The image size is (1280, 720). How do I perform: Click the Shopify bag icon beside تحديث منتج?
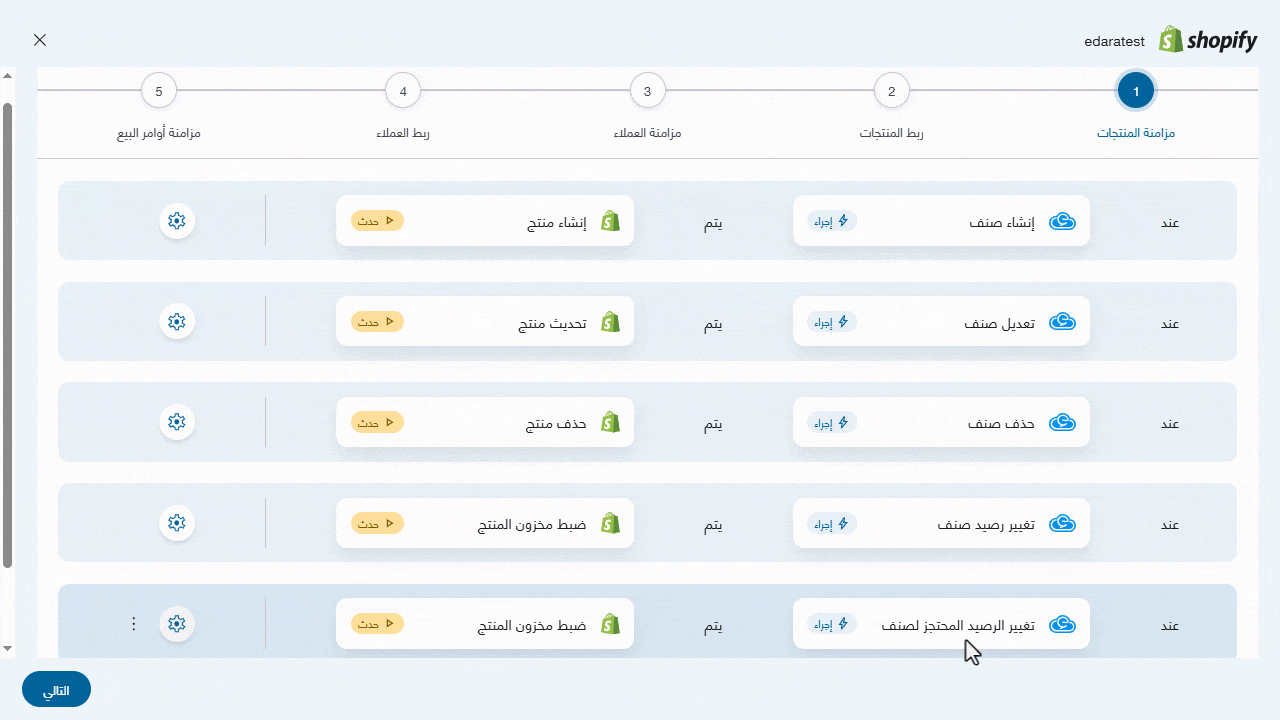pos(610,322)
